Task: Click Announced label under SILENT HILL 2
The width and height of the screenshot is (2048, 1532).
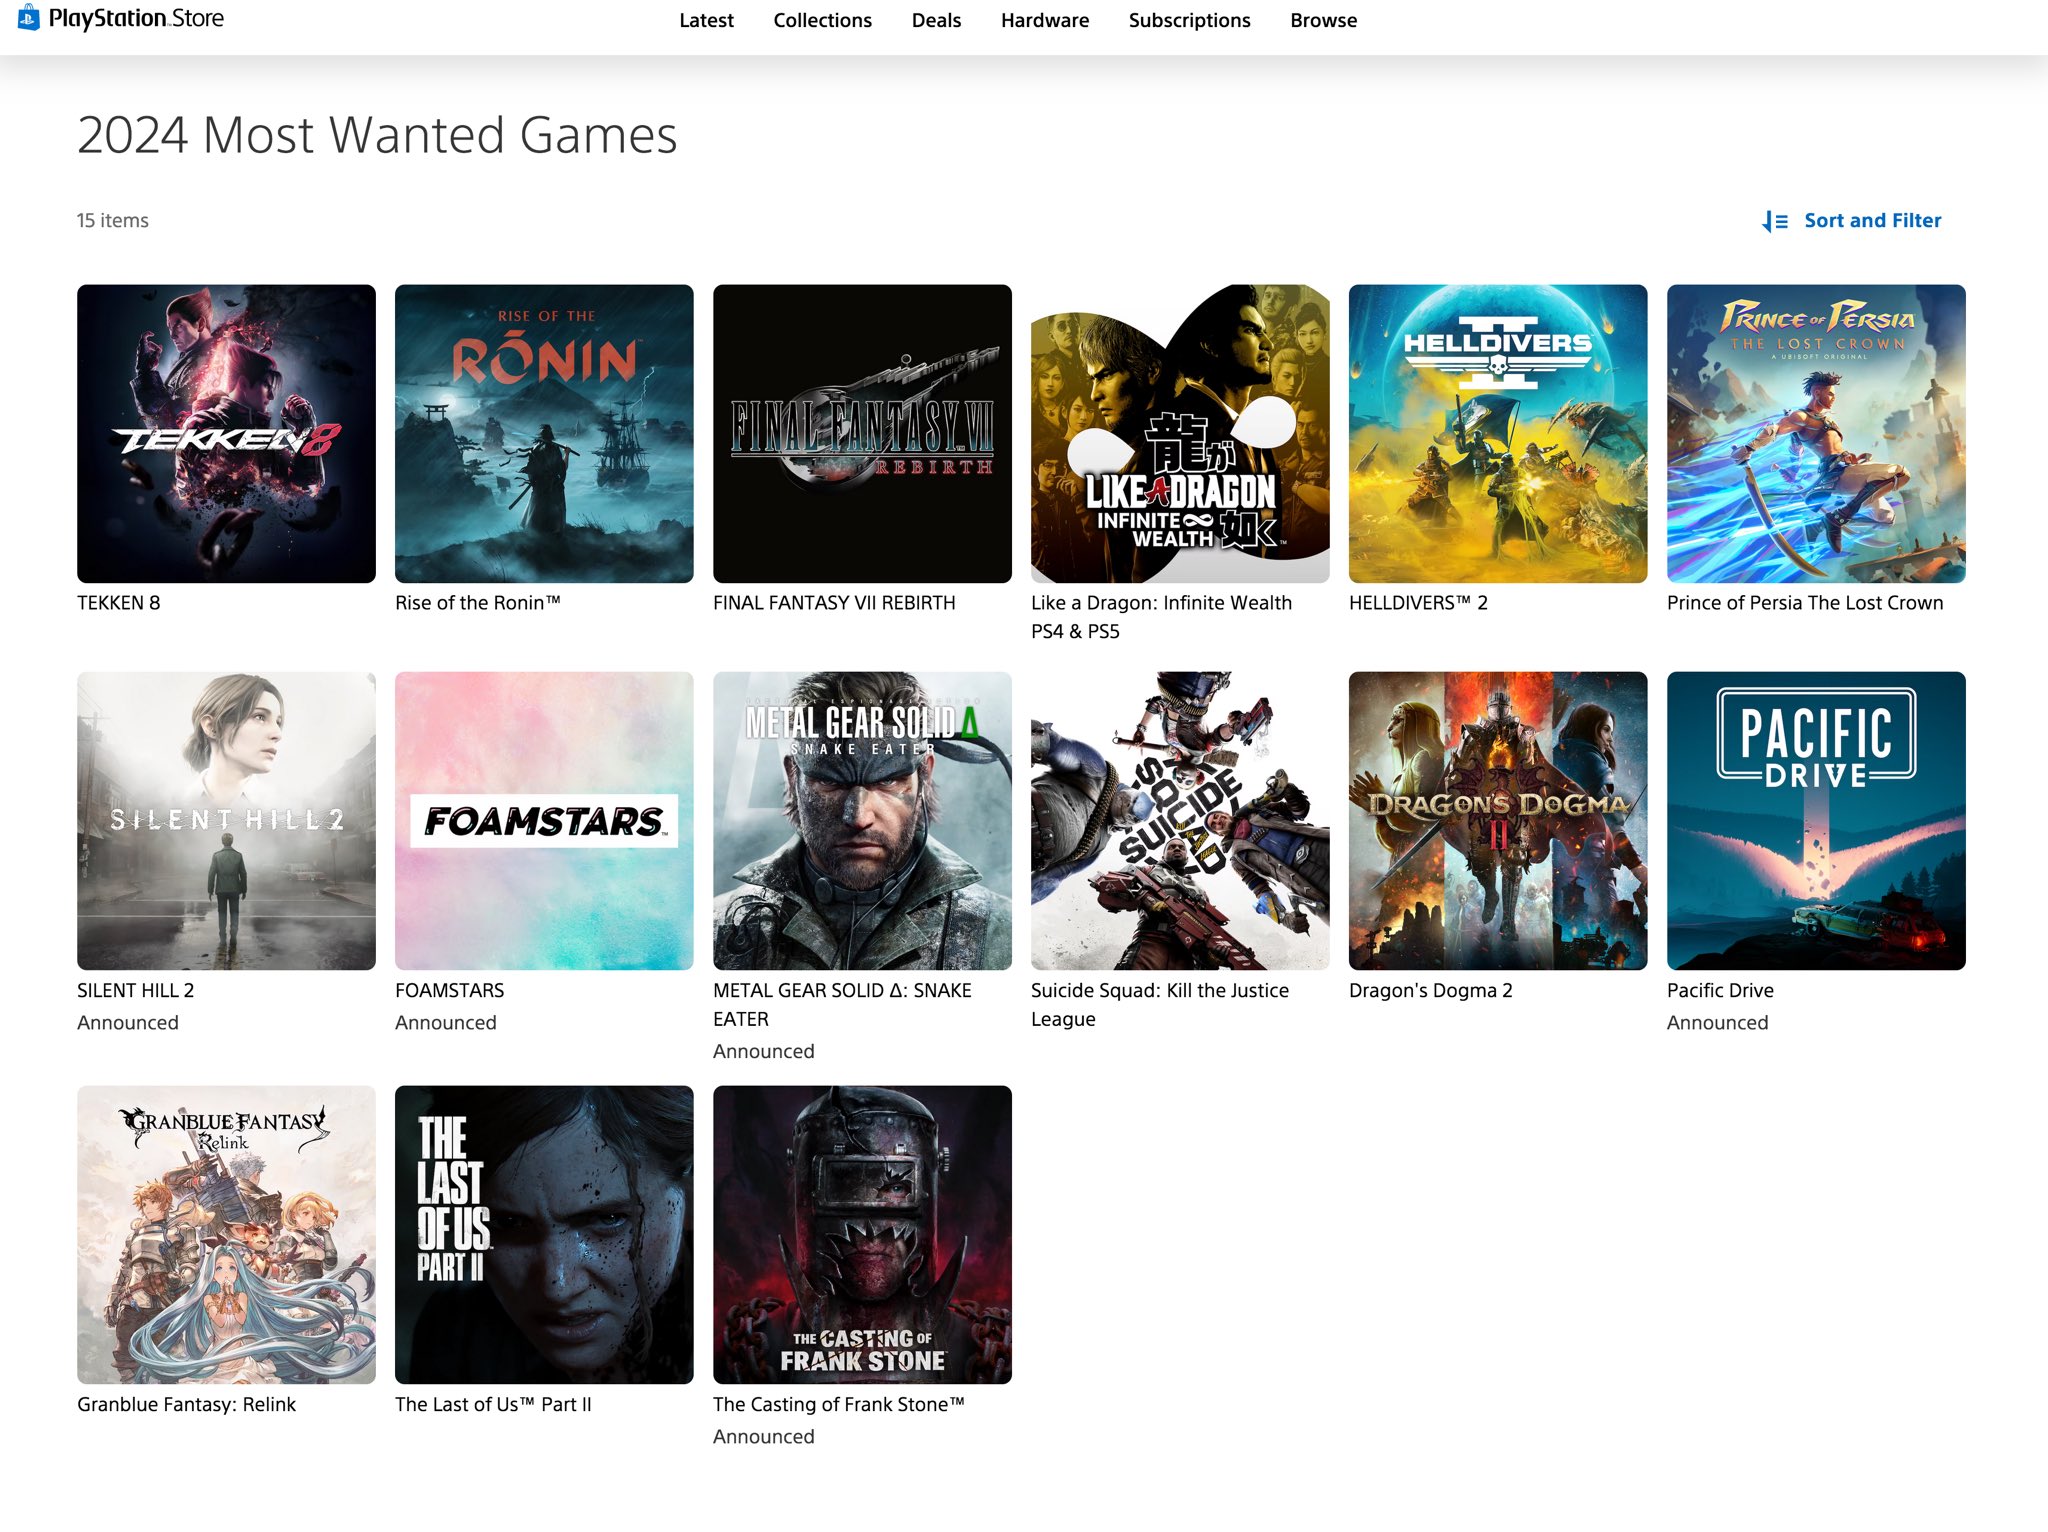Action: 128,1022
